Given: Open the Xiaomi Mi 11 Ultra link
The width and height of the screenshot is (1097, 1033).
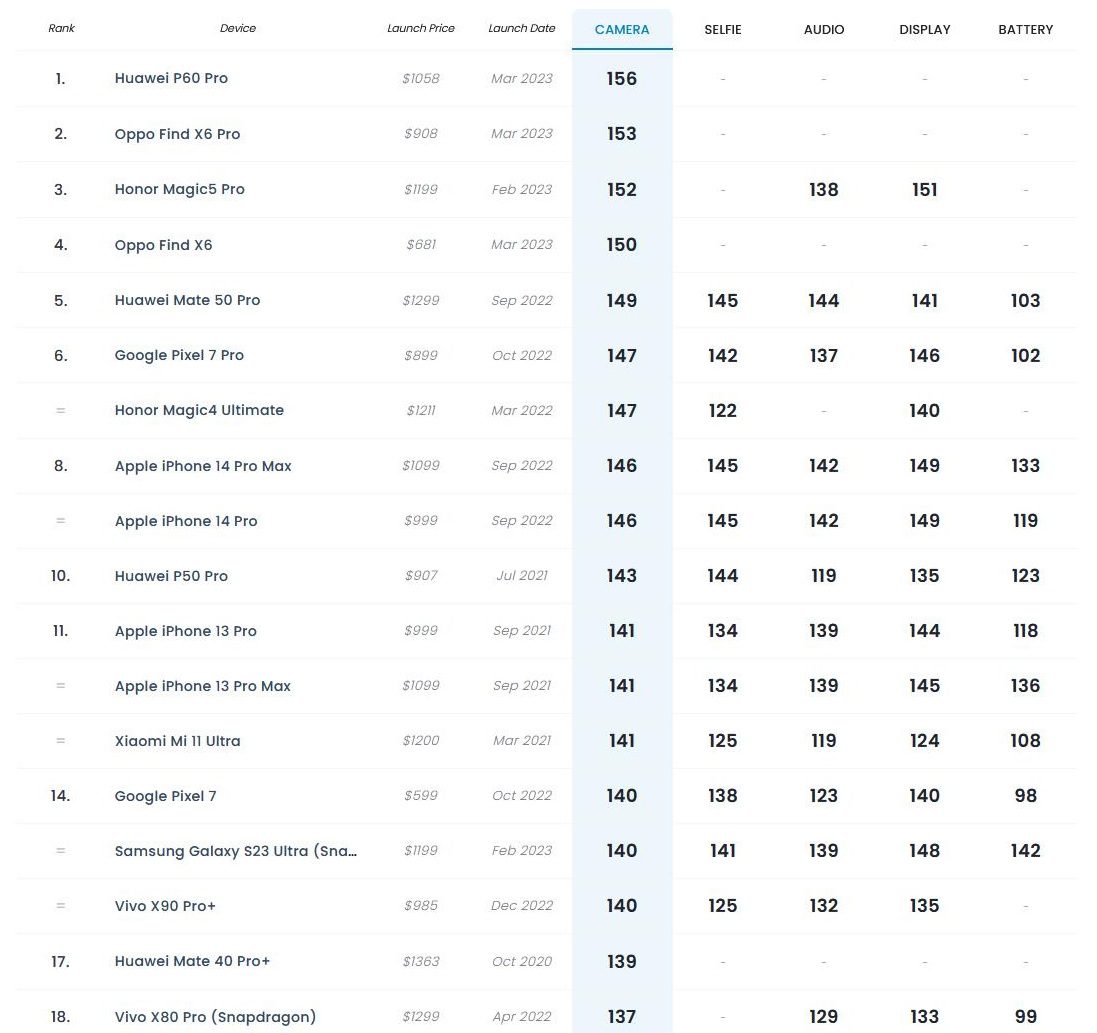Looking at the screenshot, I should (177, 741).
